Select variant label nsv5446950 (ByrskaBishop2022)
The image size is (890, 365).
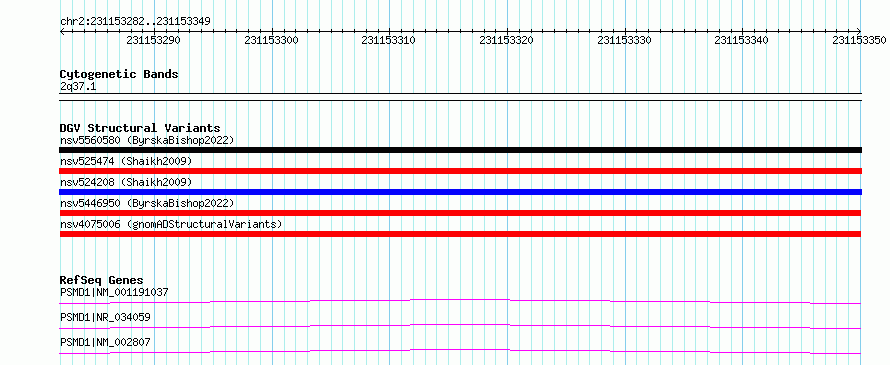coord(147,203)
